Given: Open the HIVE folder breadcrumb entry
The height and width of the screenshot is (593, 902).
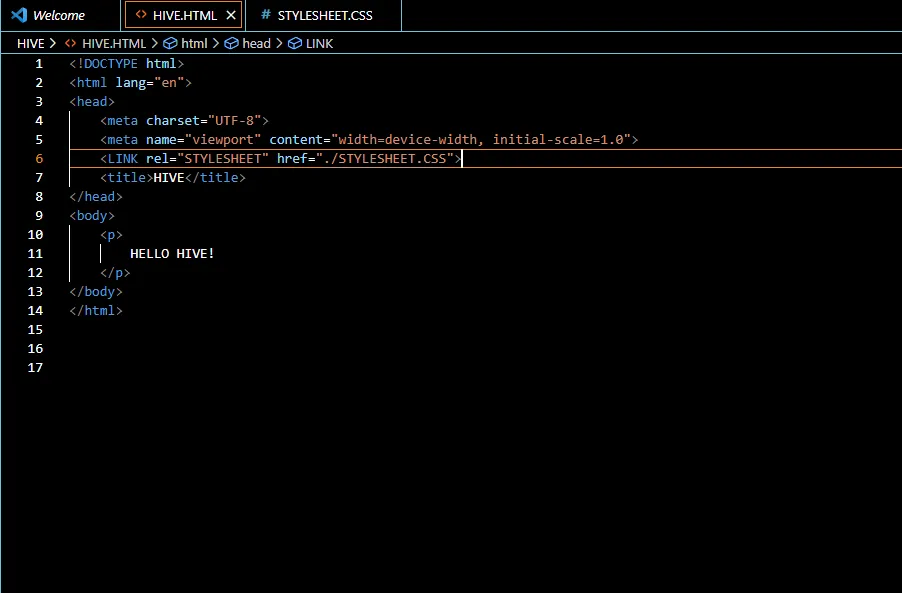Looking at the screenshot, I should 31,43.
